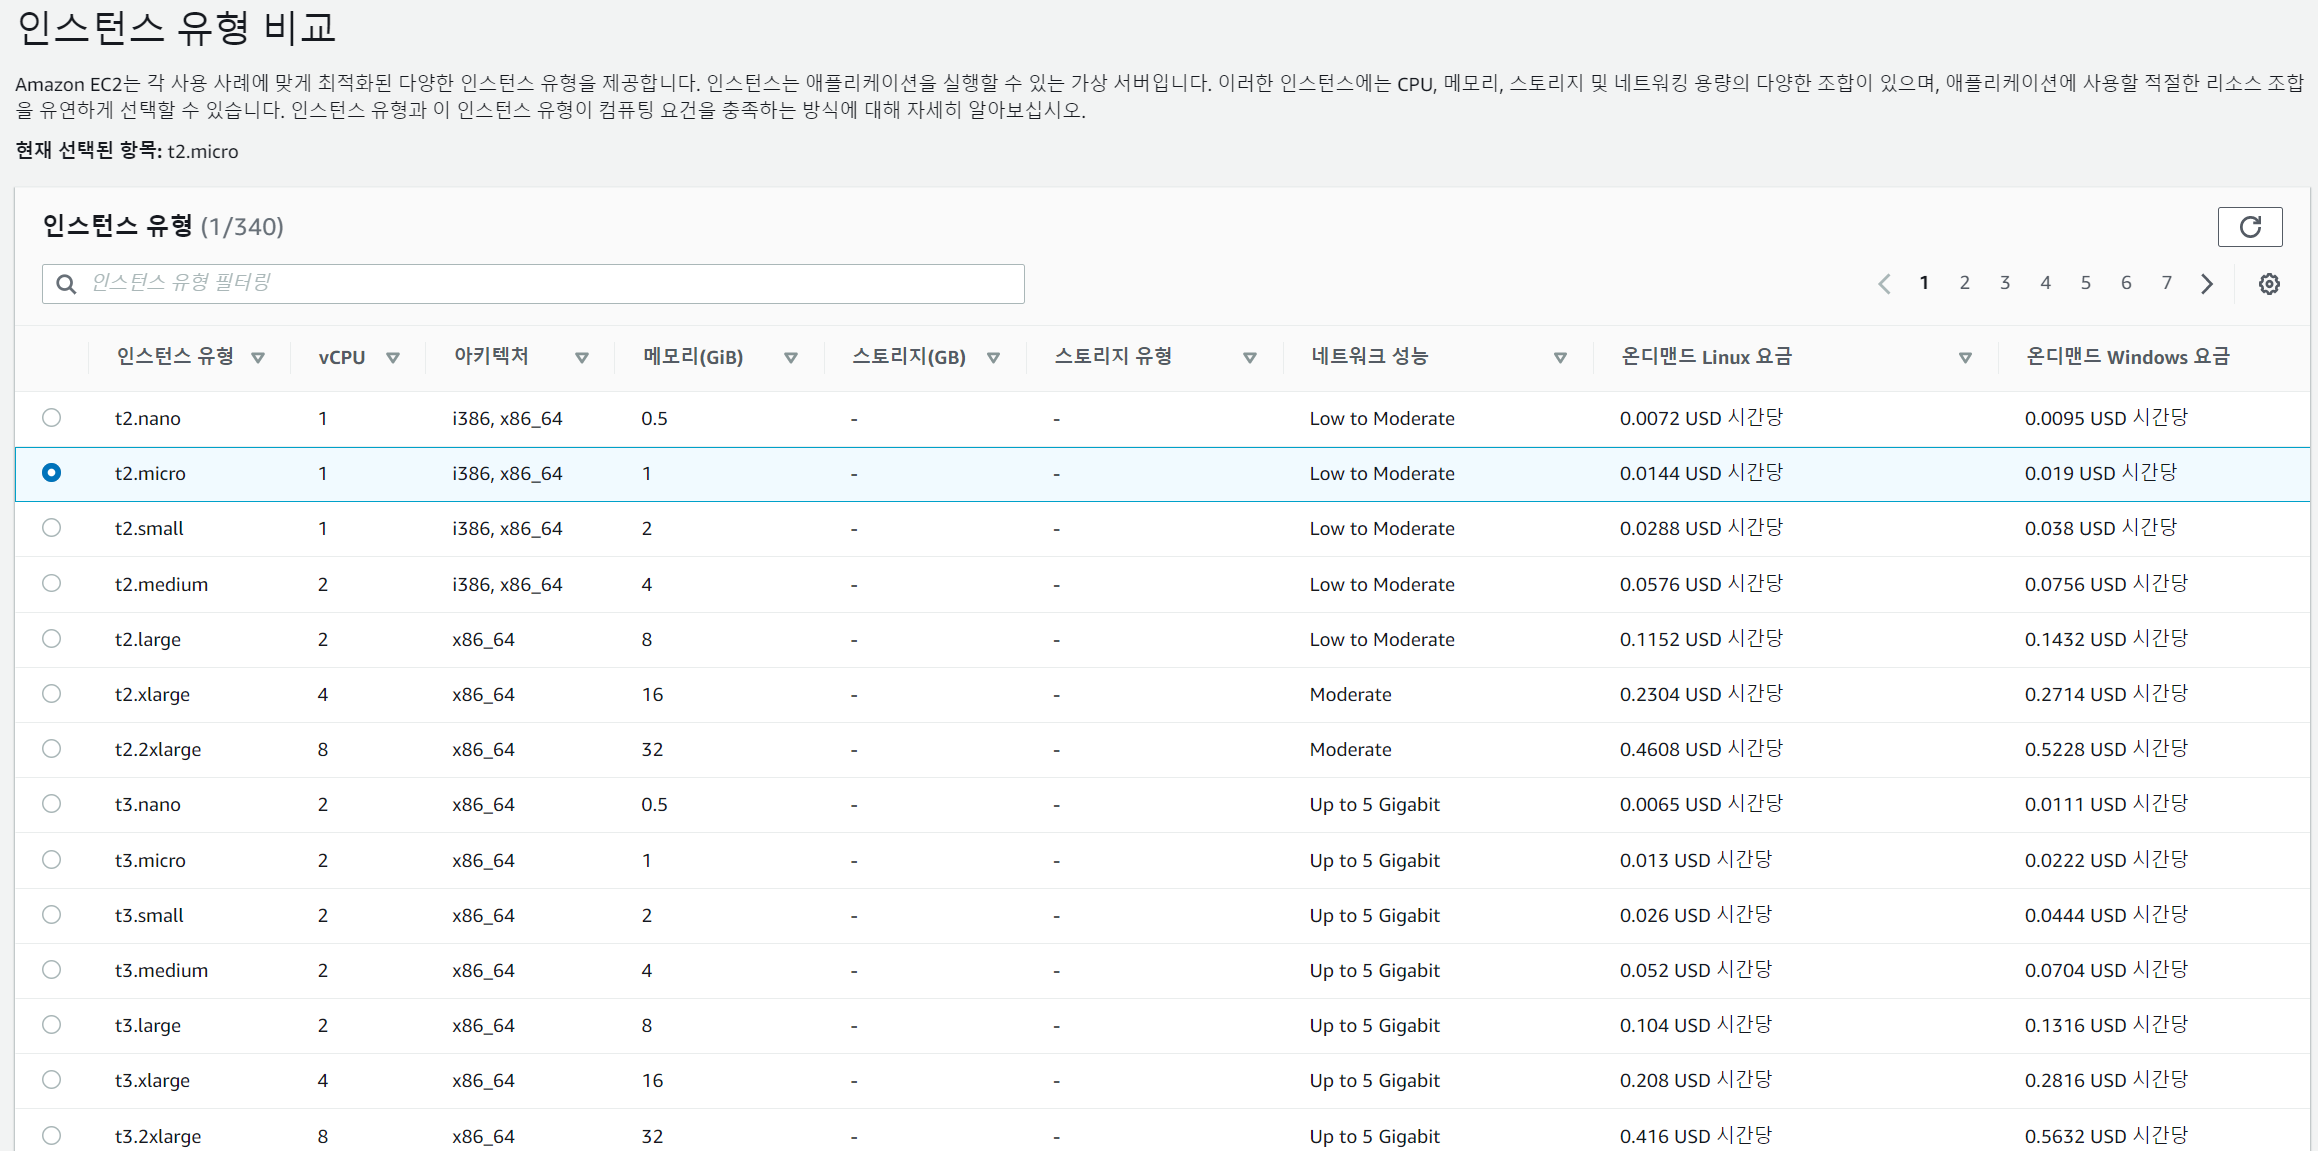
Task: Sort by 온디맨드 Linux 요금 arrow
Action: pyautogui.click(x=1964, y=358)
